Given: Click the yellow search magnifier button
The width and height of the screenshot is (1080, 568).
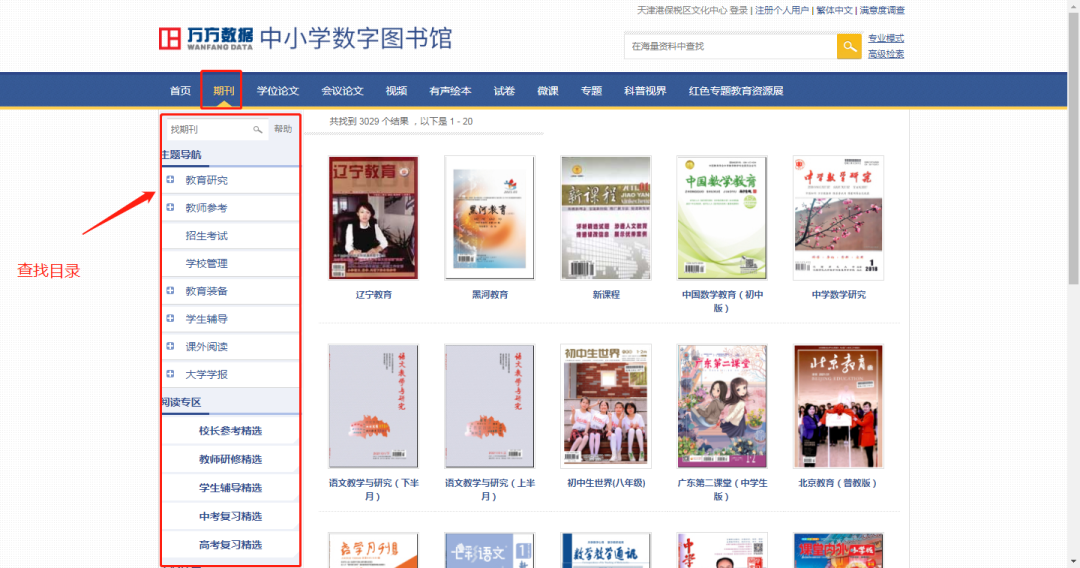Looking at the screenshot, I should click(x=849, y=46).
